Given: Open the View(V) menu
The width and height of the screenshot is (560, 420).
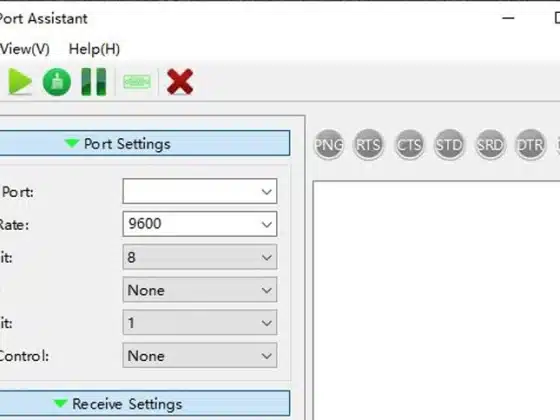Looking at the screenshot, I should click(24, 49).
